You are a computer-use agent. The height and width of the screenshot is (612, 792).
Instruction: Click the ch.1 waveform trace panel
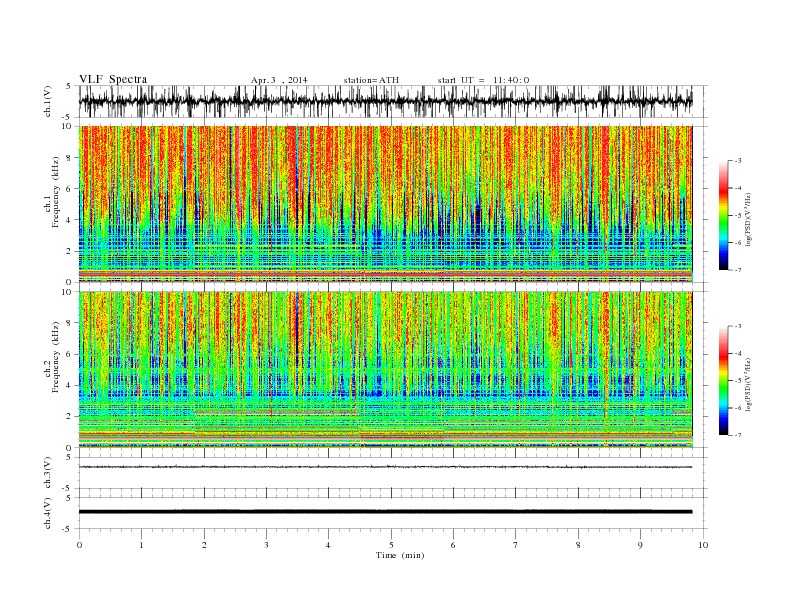pyautogui.click(x=385, y=101)
